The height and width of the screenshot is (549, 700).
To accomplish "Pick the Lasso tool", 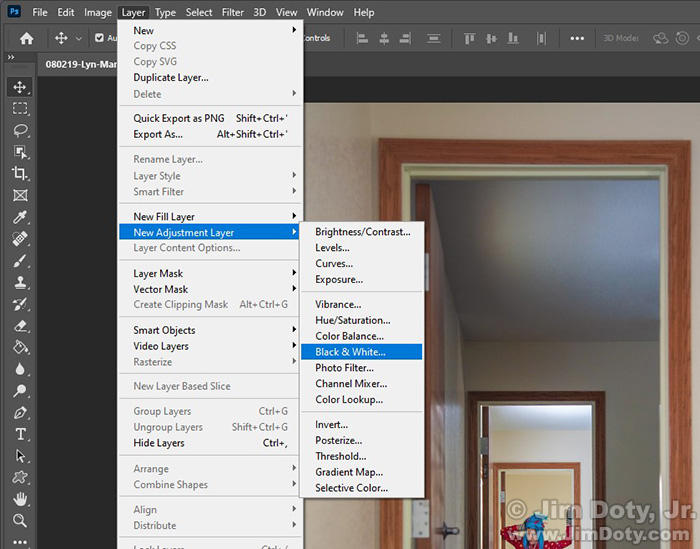I will click(x=20, y=131).
